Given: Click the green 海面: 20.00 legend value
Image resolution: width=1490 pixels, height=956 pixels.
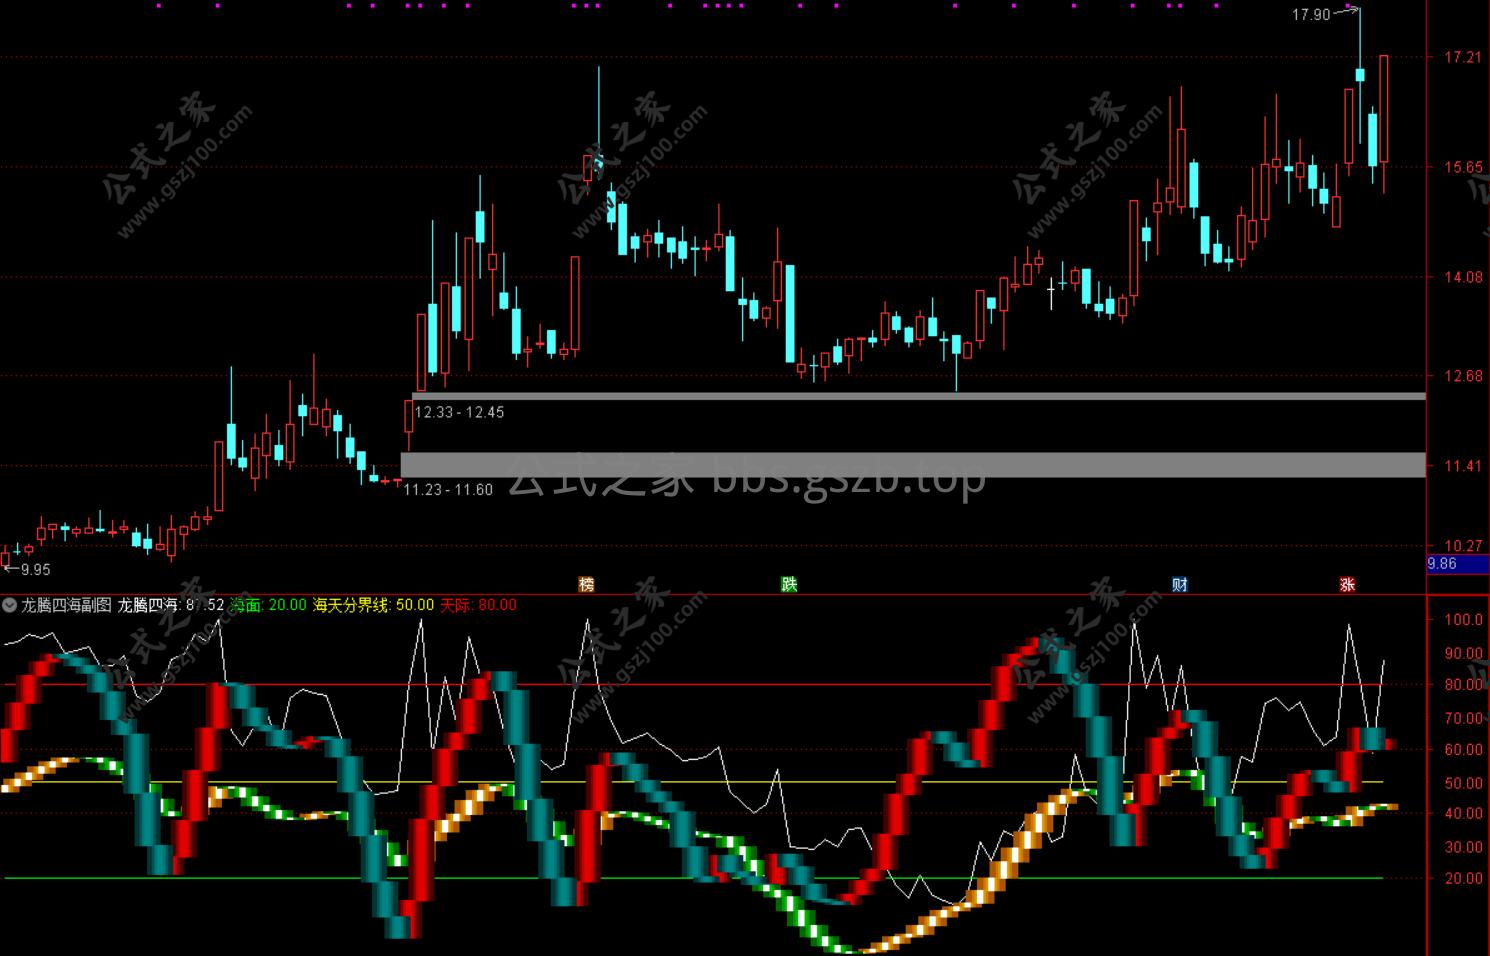Looking at the screenshot, I should click(x=268, y=605).
